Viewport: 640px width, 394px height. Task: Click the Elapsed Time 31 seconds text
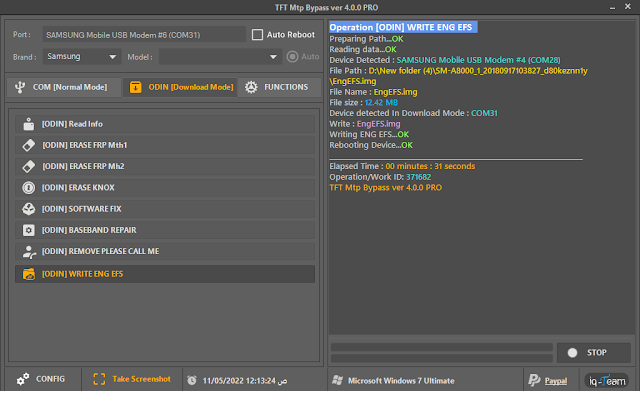pyautogui.click(x=402, y=167)
